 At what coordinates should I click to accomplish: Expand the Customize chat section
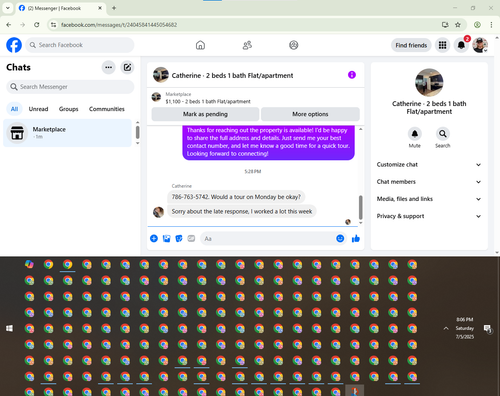point(429,164)
